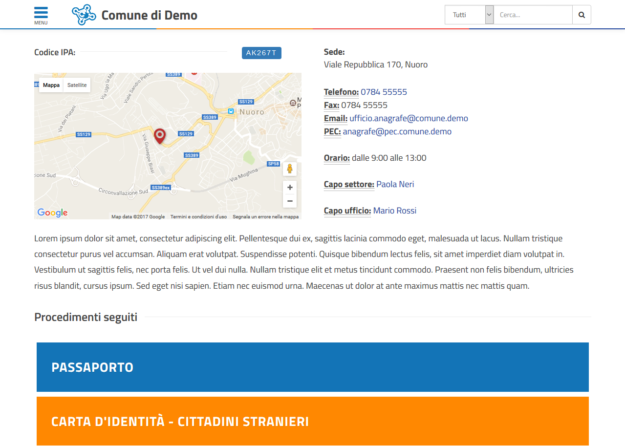Expand the Passaporto procedure panel

coord(312,367)
